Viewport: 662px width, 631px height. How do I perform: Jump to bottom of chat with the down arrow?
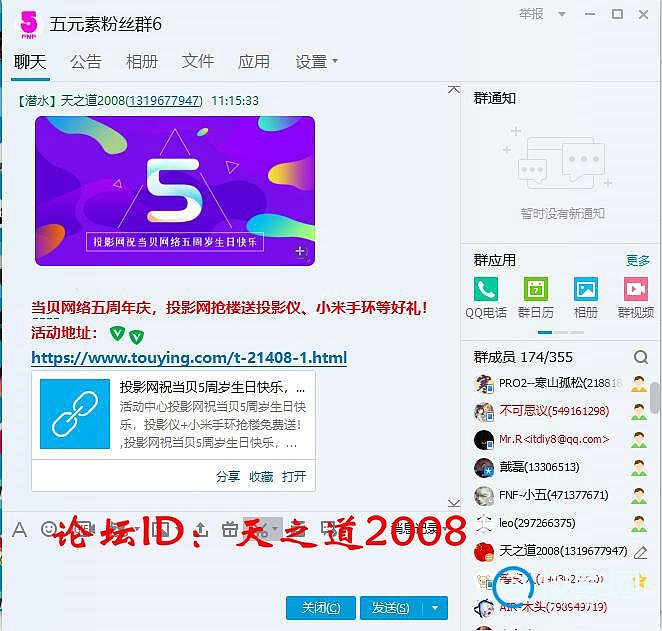pos(454,503)
